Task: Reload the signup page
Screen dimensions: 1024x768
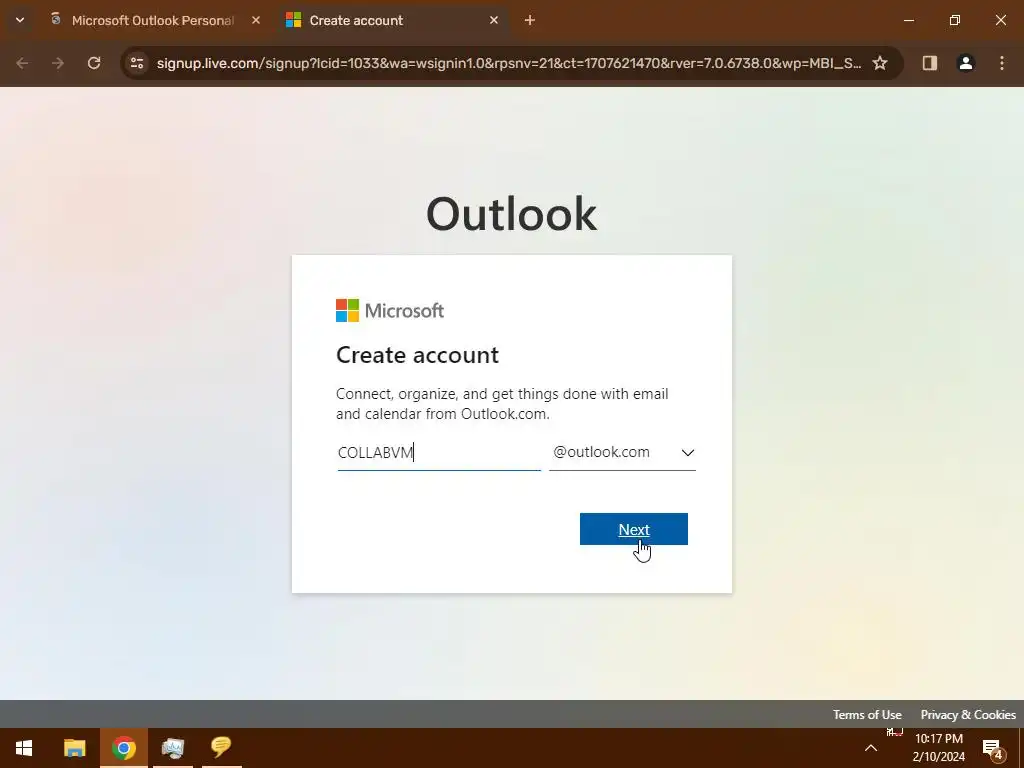Action: point(94,63)
